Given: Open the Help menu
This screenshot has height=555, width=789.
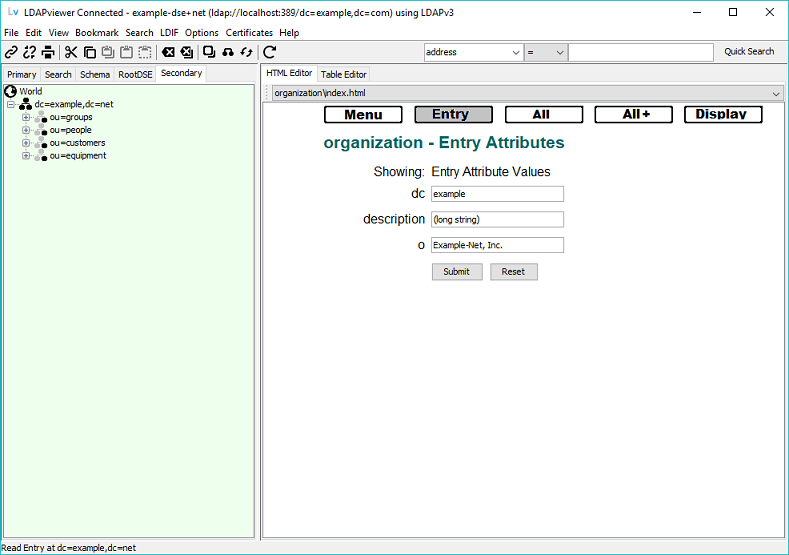Looking at the screenshot, I should pyautogui.click(x=289, y=33).
